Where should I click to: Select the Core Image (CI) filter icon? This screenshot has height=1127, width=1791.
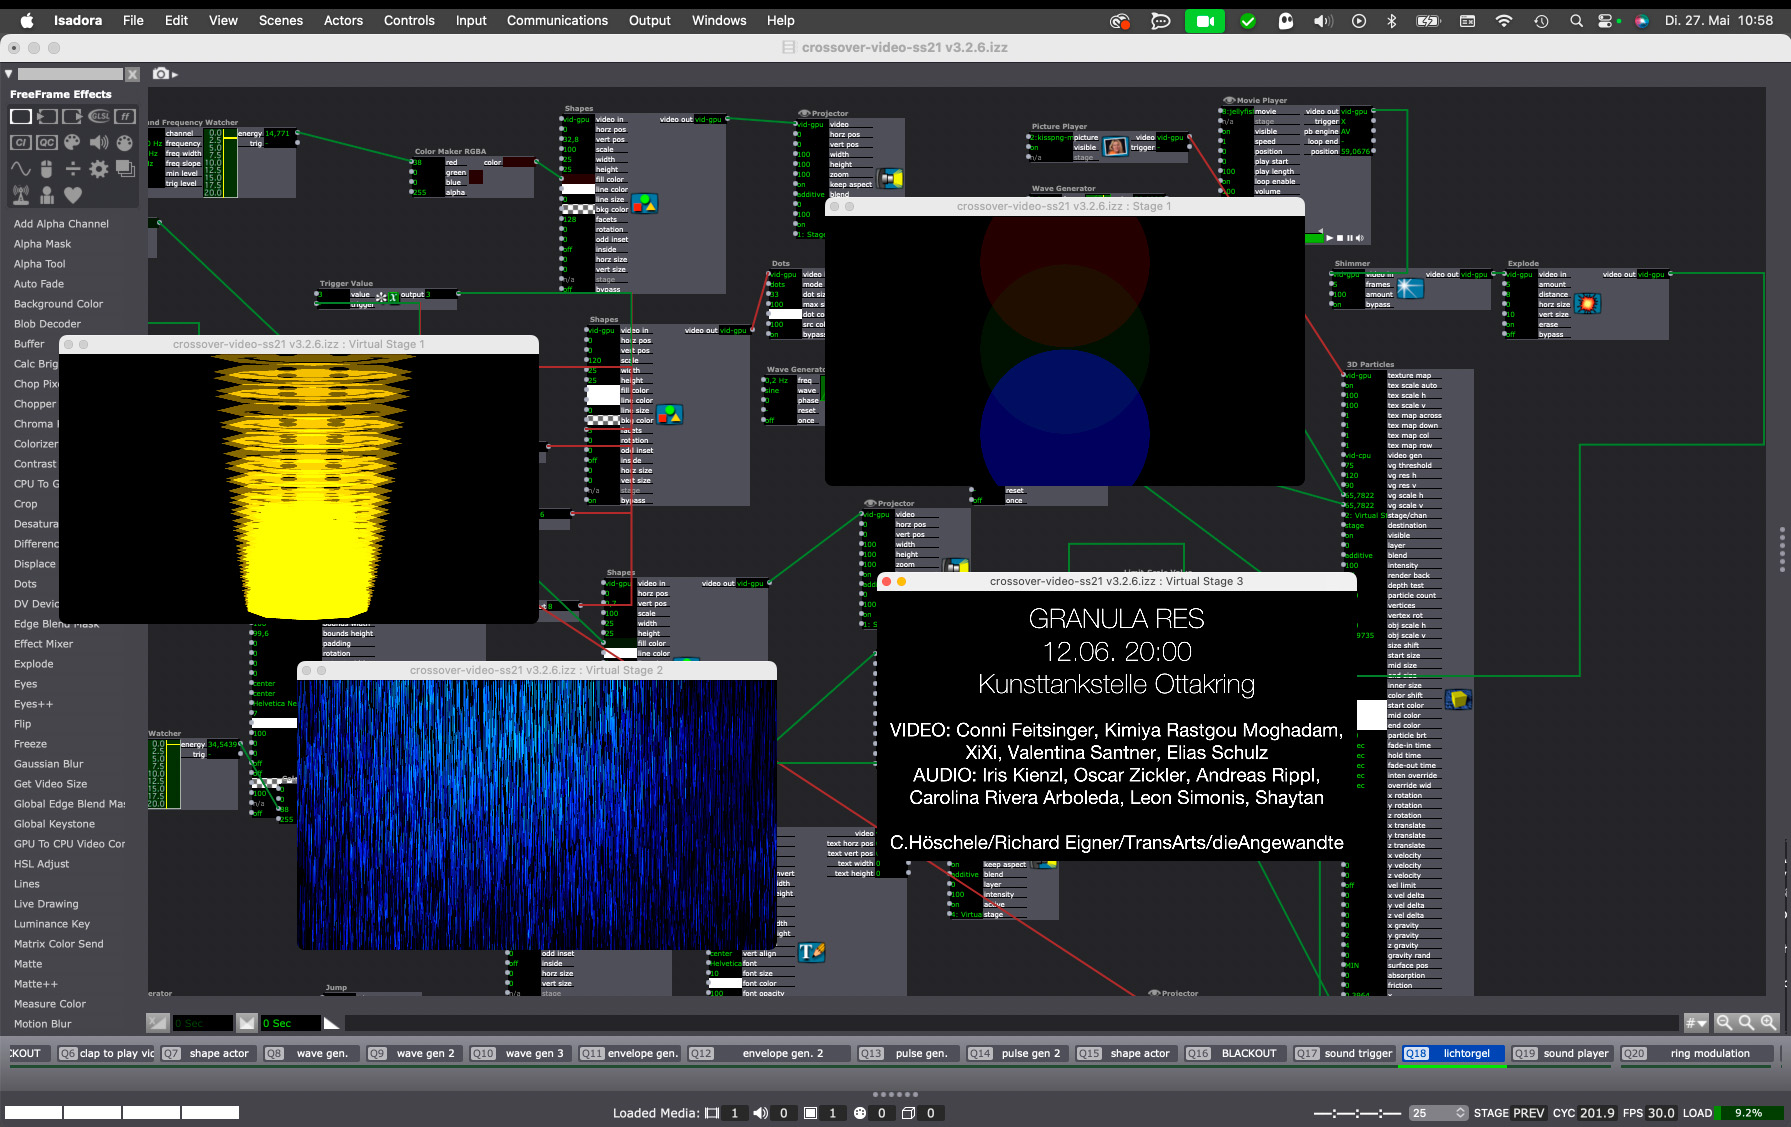point(20,143)
